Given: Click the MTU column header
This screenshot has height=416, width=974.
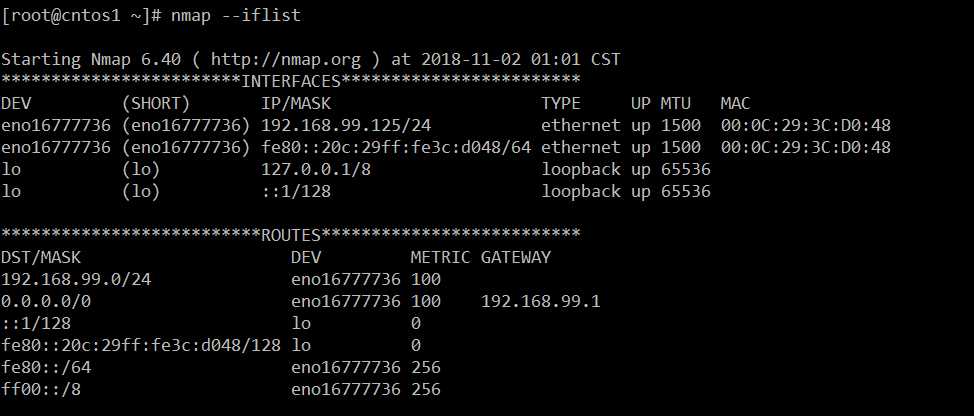Looking at the screenshot, I should pos(675,103).
